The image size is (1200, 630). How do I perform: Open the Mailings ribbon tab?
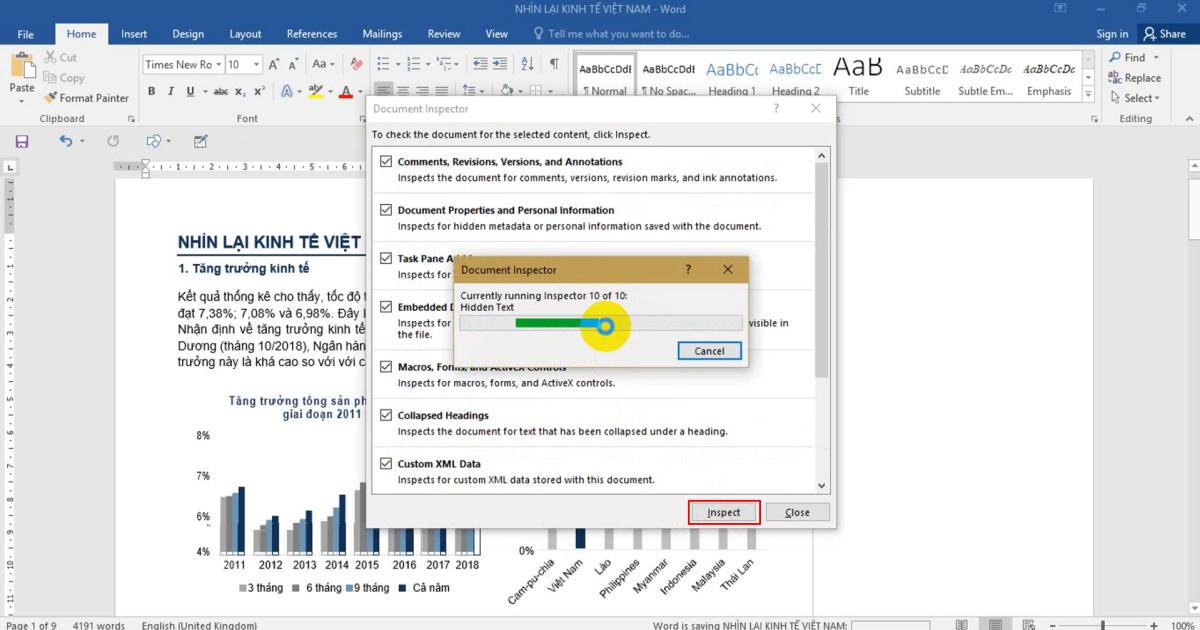coord(382,33)
